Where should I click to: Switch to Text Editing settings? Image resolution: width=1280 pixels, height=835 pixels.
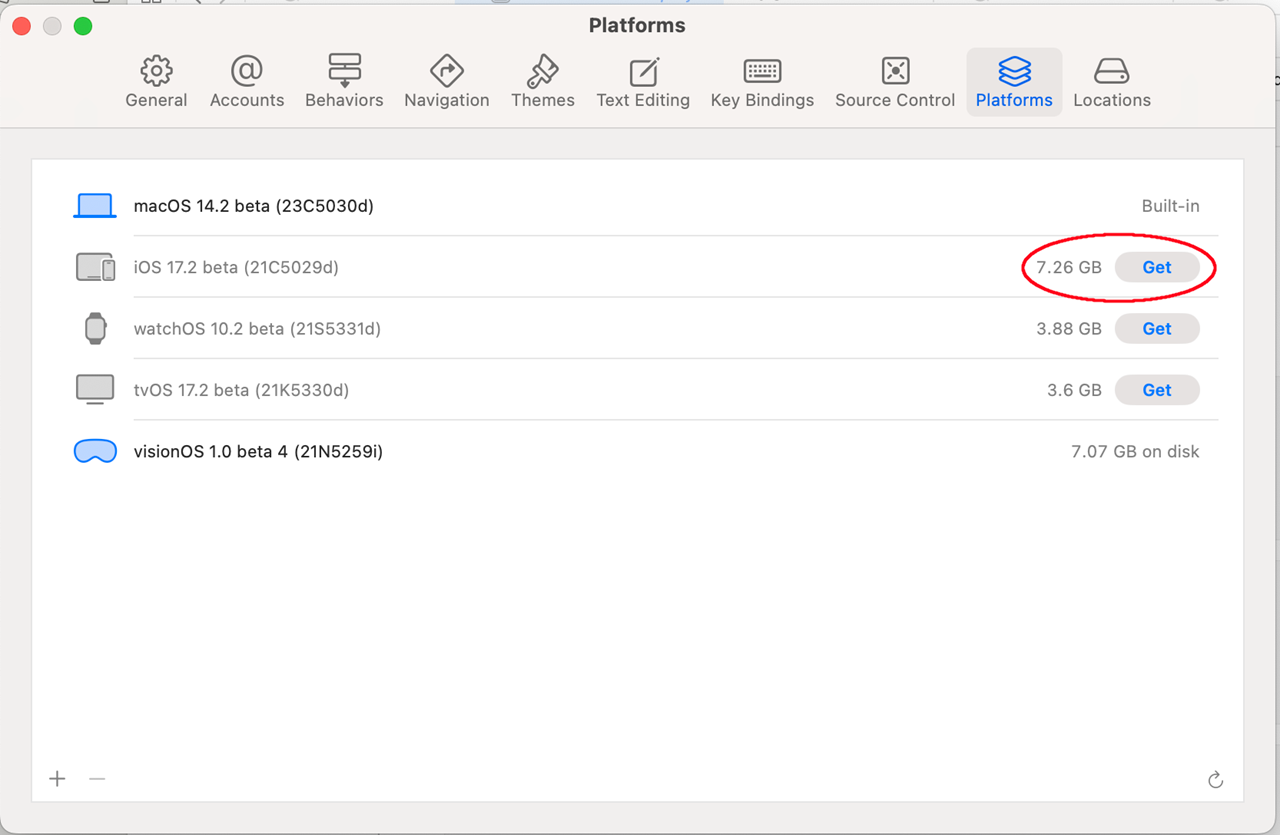(x=643, y=82)
